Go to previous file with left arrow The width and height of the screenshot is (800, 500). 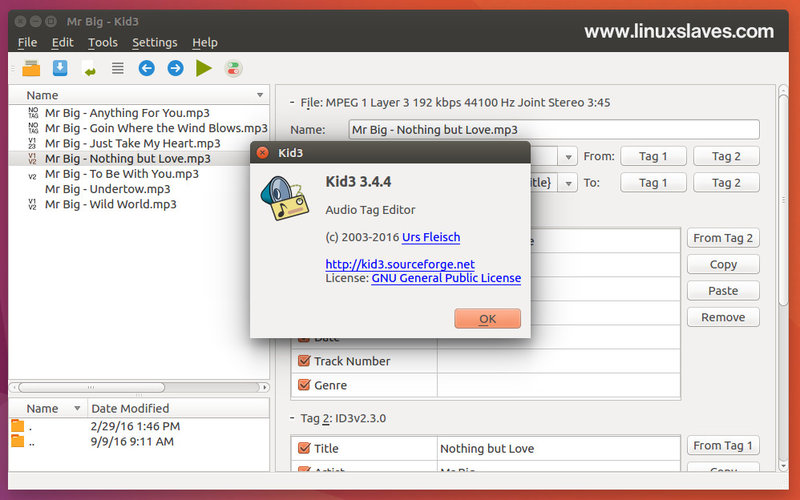146,68
